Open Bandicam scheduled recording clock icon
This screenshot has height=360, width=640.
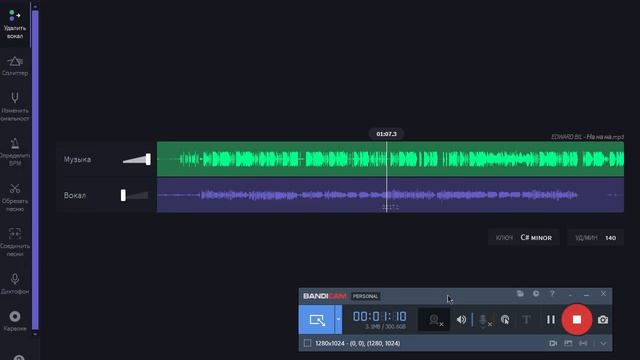click(536, 293)
